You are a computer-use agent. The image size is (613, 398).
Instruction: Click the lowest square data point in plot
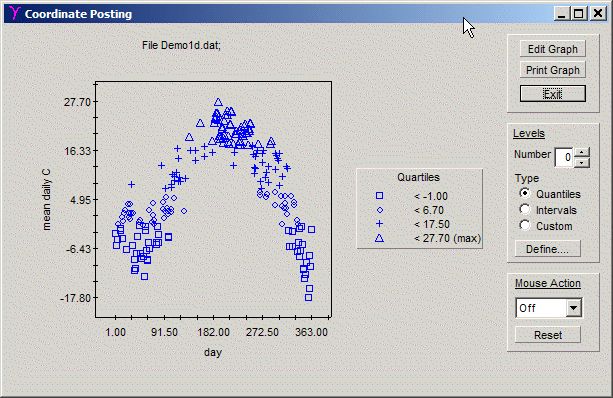[x=308, y=298]
